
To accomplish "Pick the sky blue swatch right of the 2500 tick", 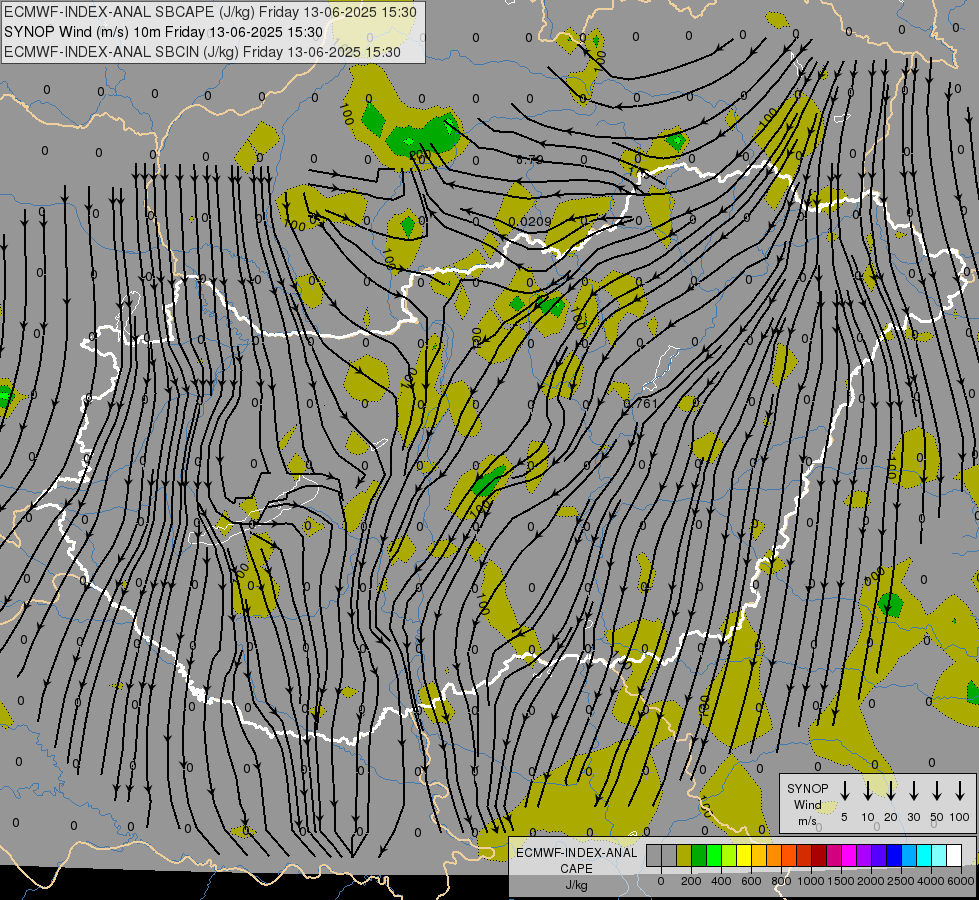I will pyautogui.click(x=910, y=855).
